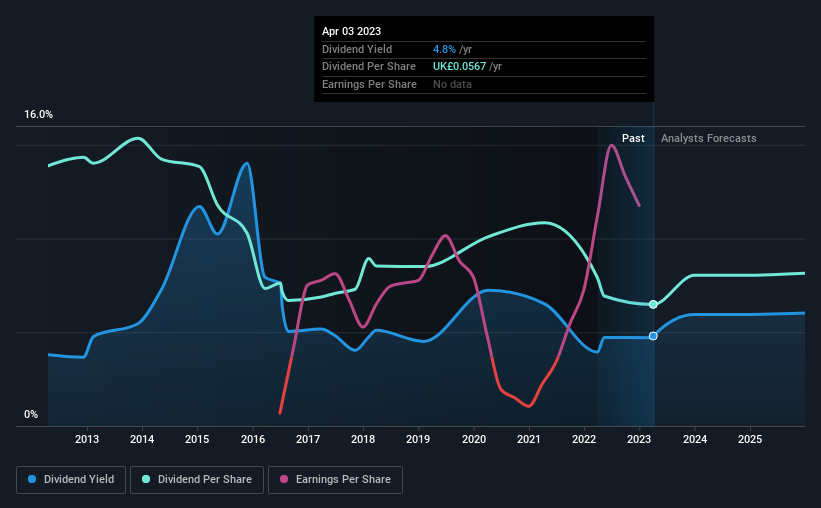Image resolution: width=821 pixels, height=508 pixels.
Task: Select the 2015 x-axis label
Action: tap(197, 439)
